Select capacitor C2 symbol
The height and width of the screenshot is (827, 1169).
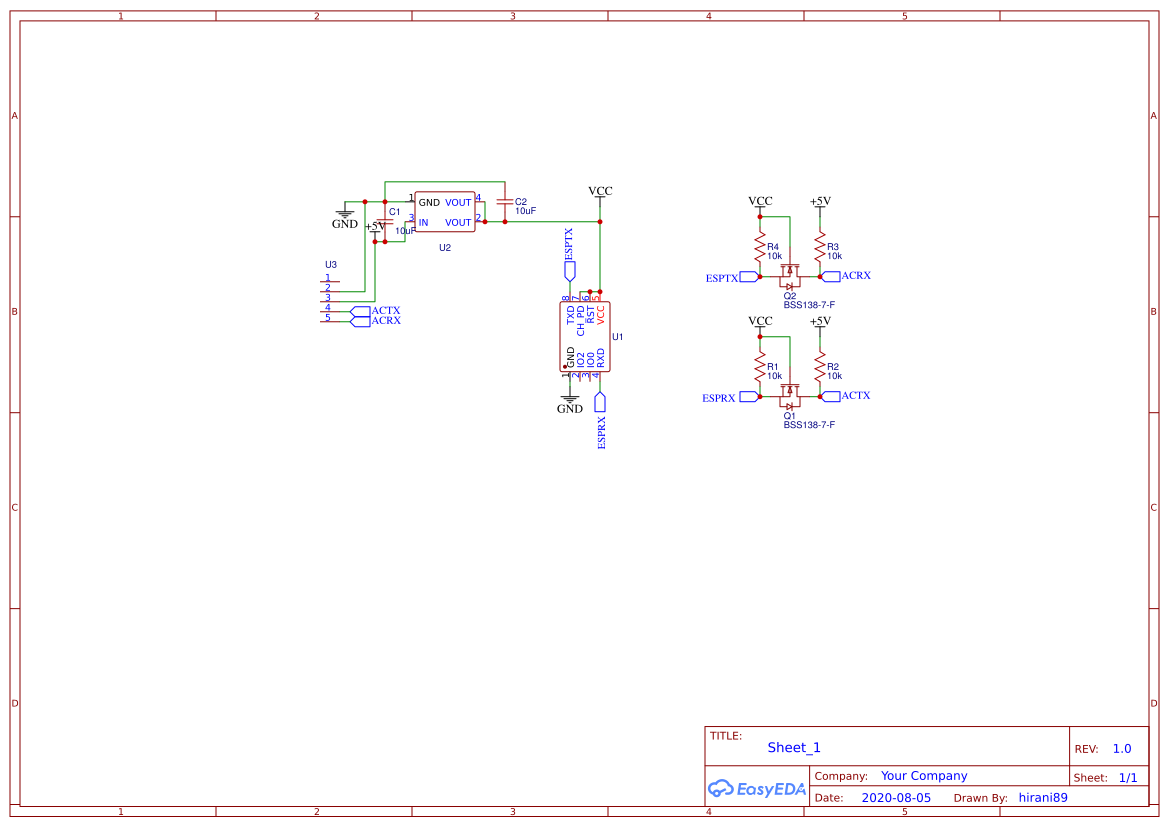(505, 201)
